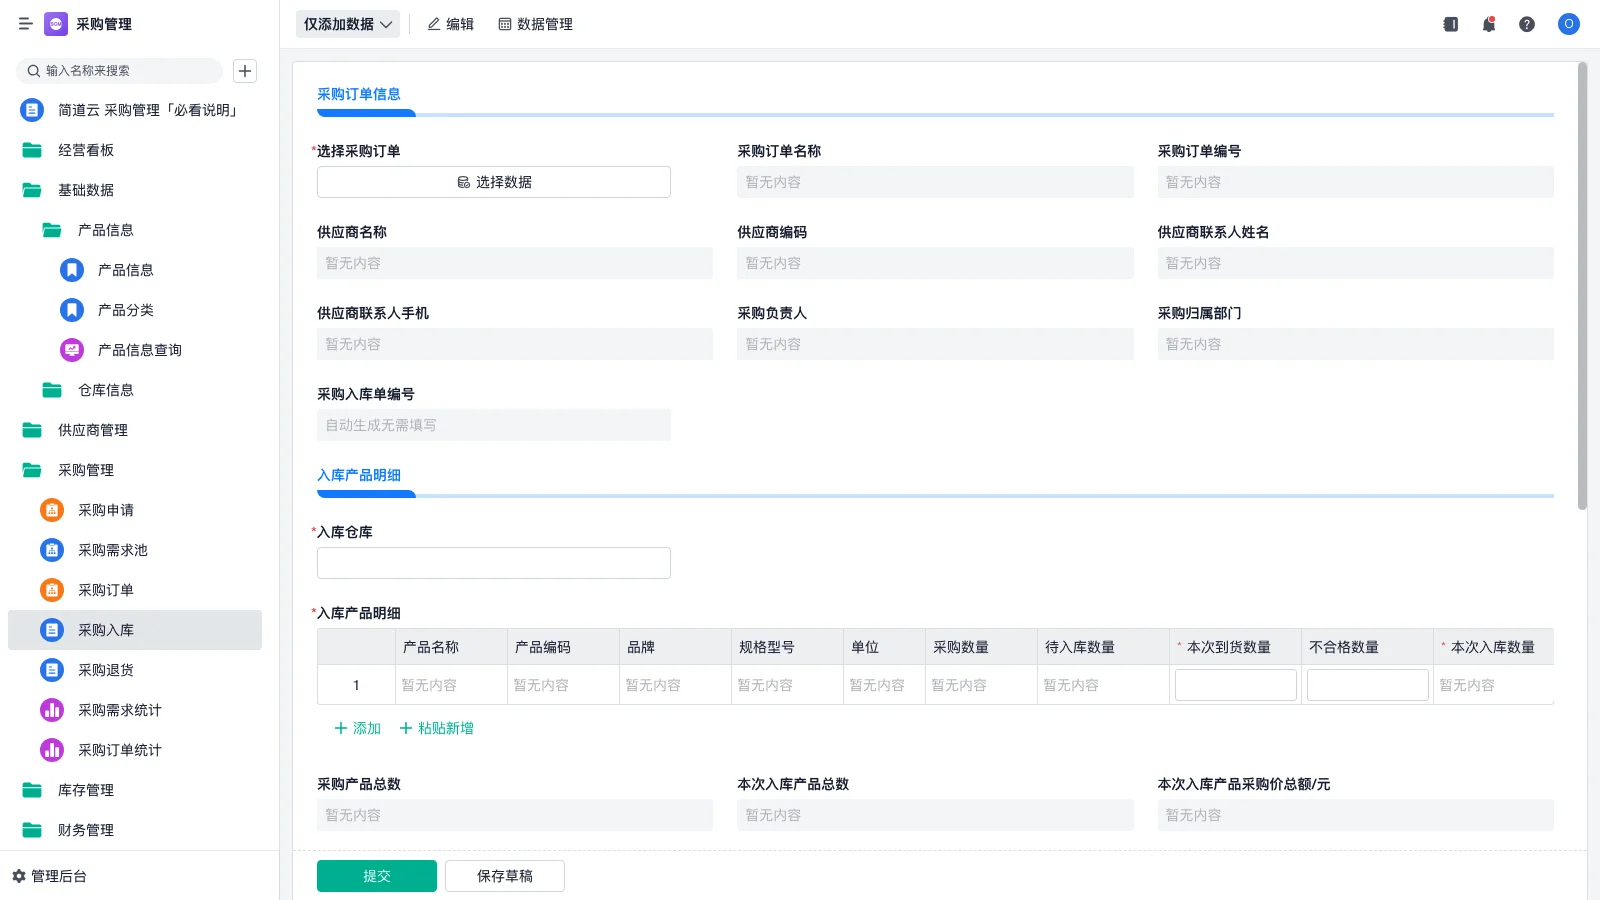The width and height of the screenshot is (1600, 900).
Task: Click the 采购入库单编号 auto-generated field
Action: pyautogui.click(x=494, y=425)
